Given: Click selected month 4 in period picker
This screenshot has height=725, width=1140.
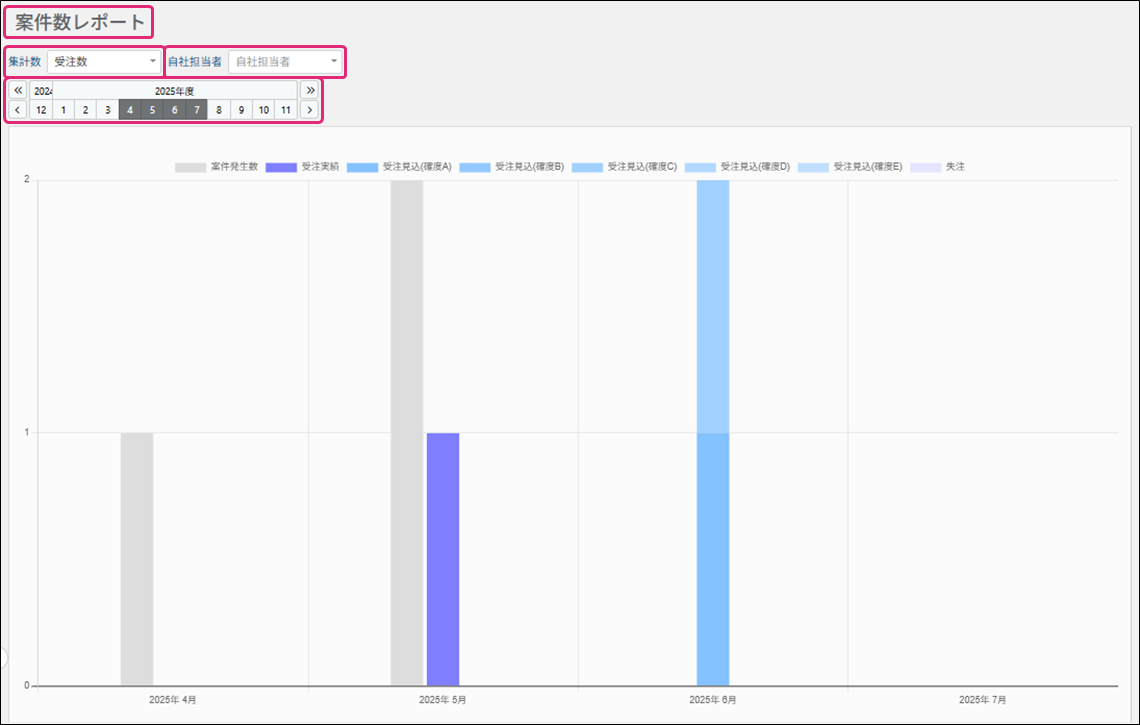Looking at the screenshot, I should tap(130, 110).
